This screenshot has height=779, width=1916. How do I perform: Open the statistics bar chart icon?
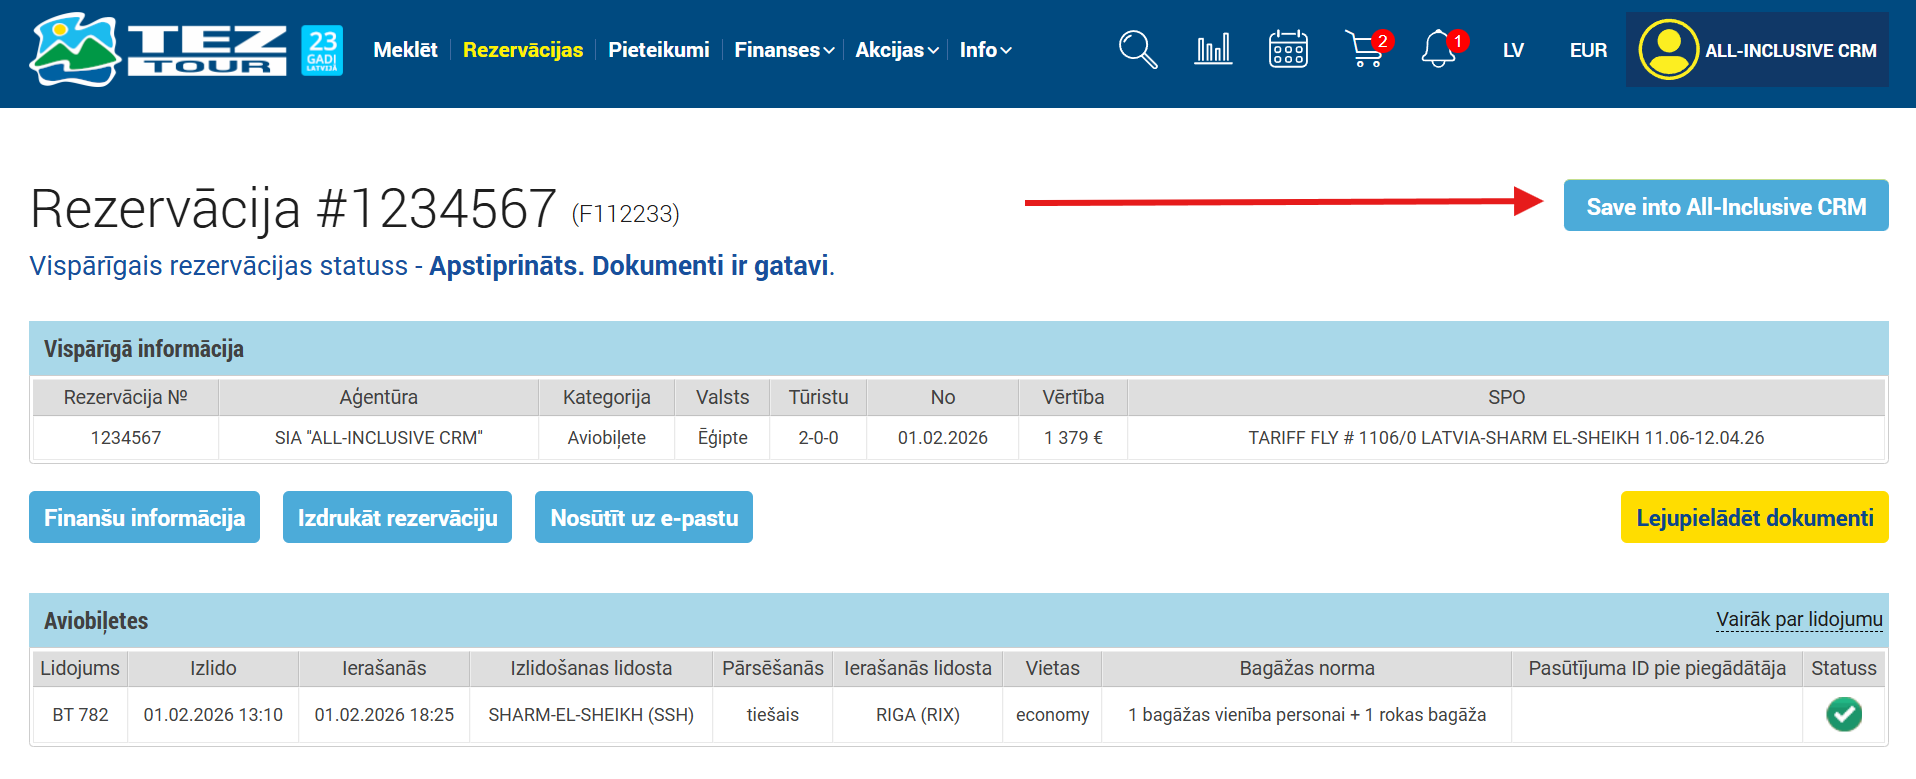[1213, 50]
